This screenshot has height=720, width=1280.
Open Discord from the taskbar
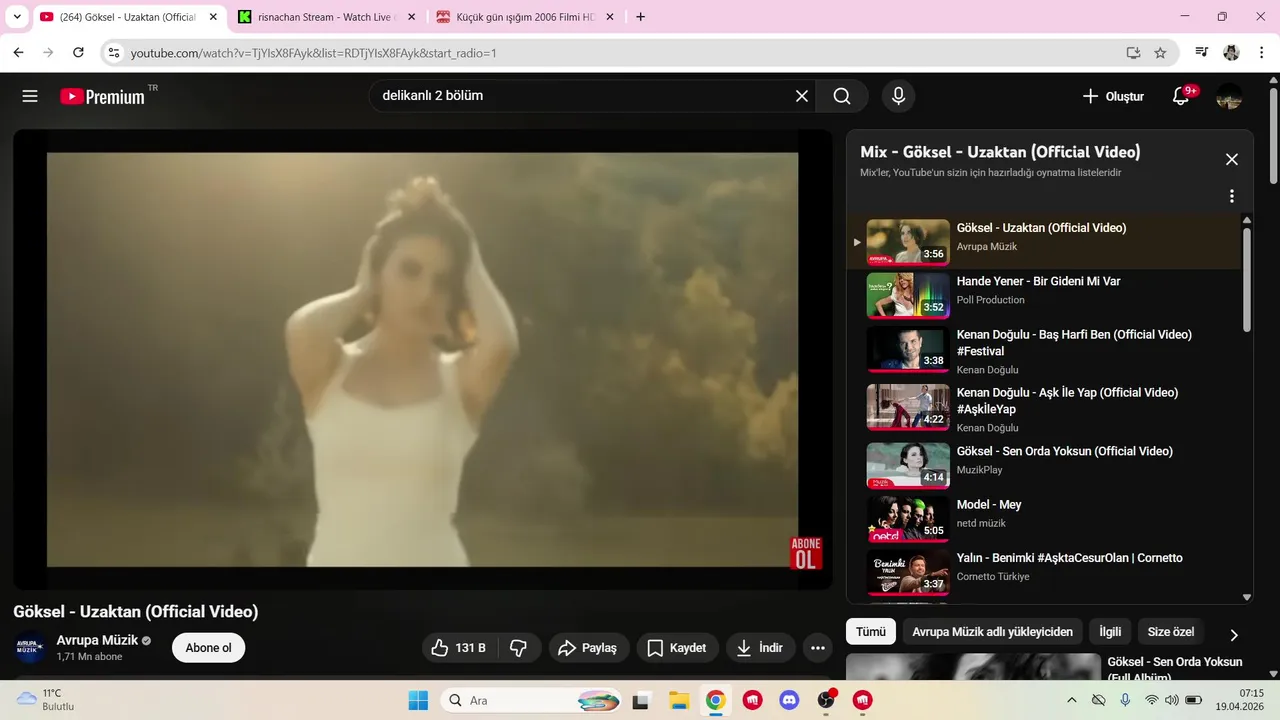pos(789,700)
